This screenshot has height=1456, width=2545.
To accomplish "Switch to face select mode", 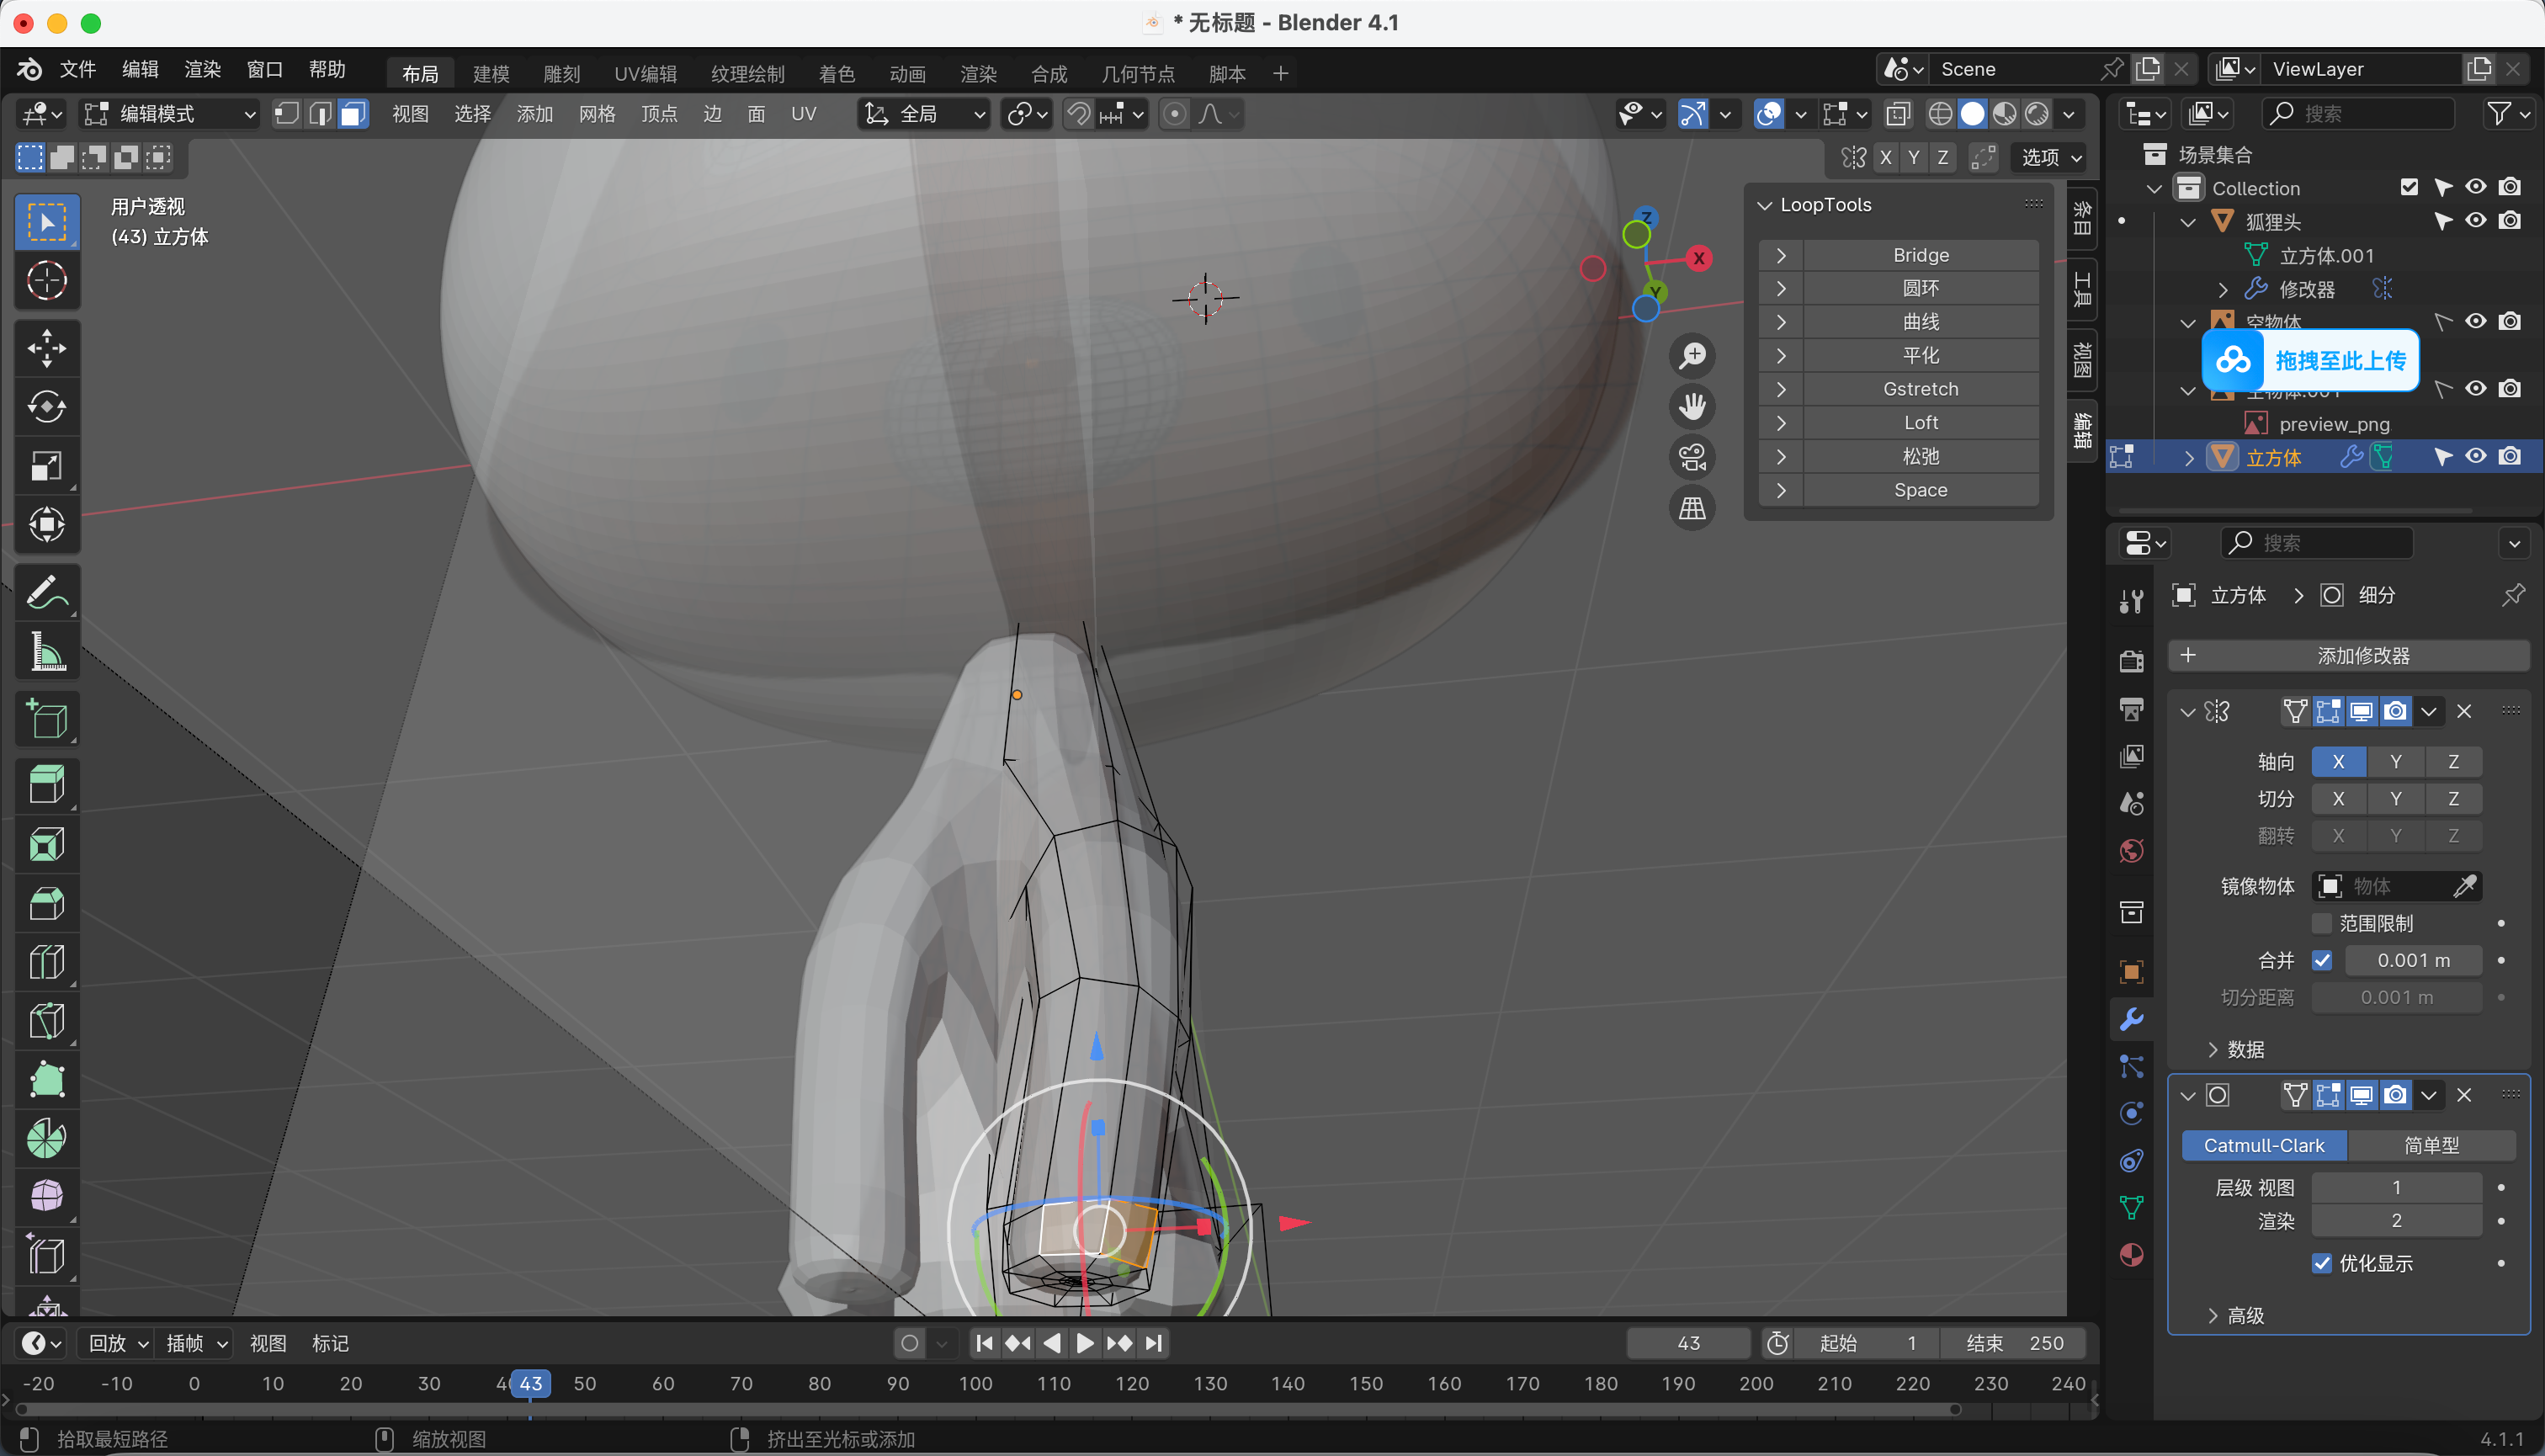I will coord(352,114).
